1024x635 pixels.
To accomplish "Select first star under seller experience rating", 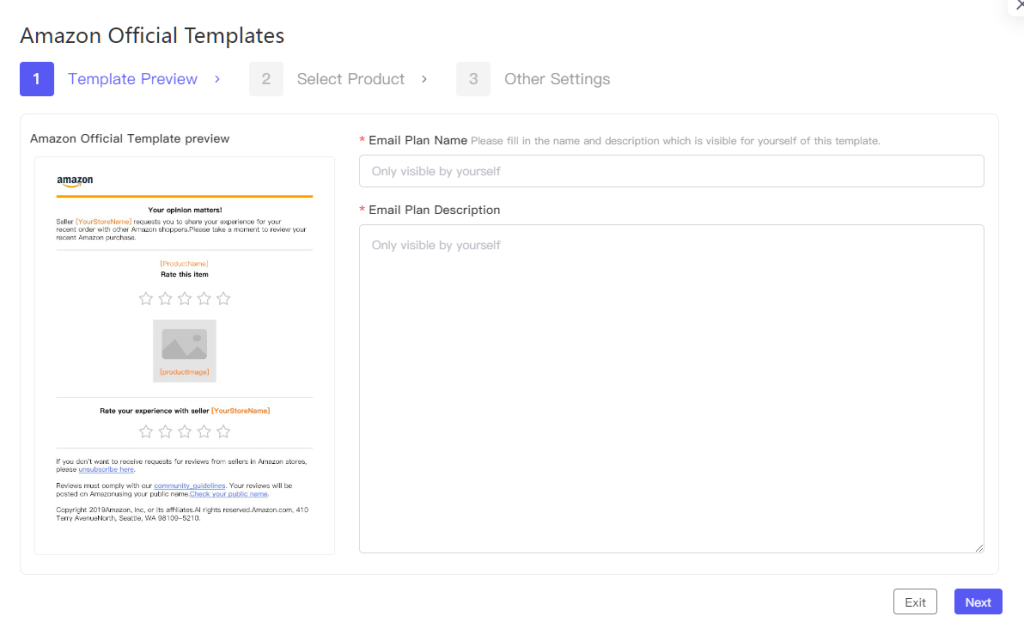I will (x=146, y=431).
